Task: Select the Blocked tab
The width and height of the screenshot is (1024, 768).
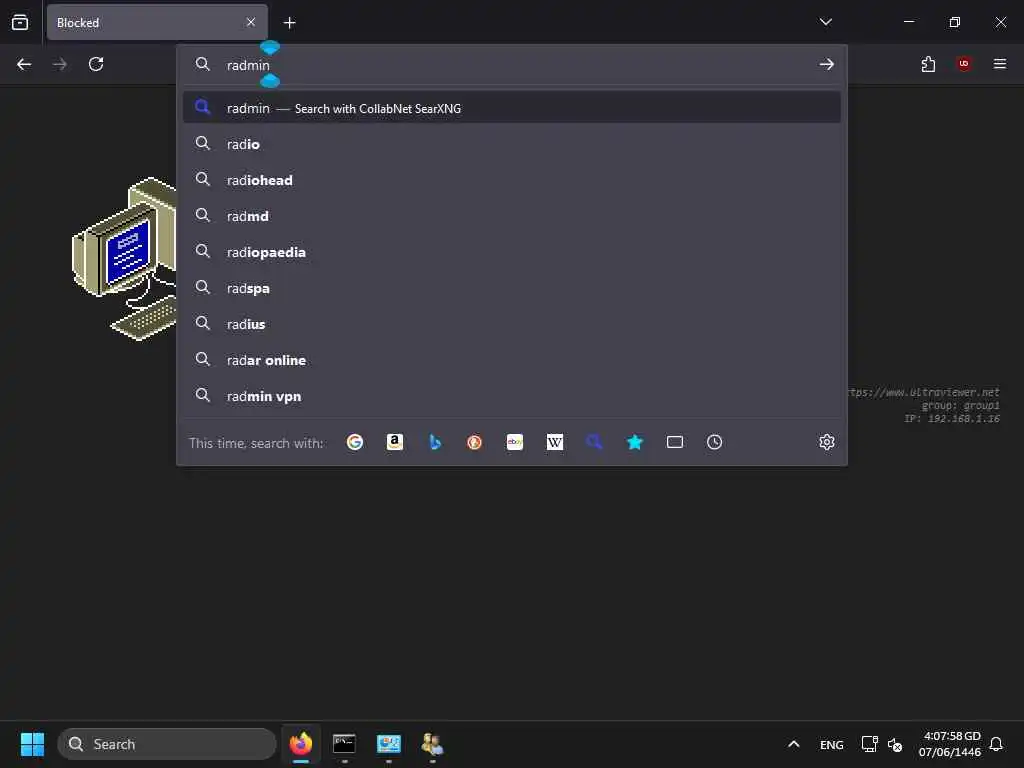Action: click(x=157, y=22)
